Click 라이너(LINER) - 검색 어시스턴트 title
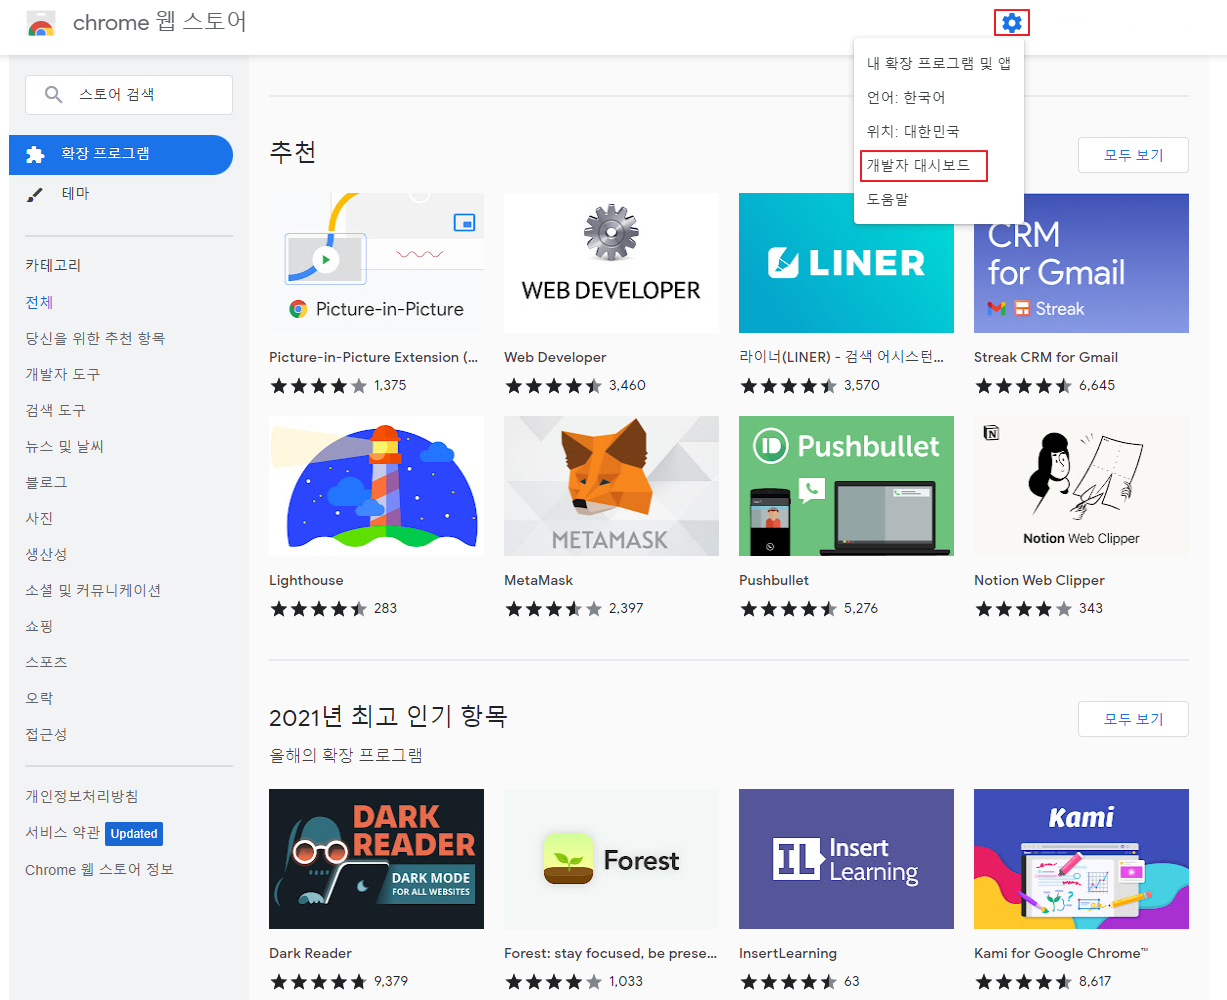The height and width of the screenshot is (1000, 1227). coord(841,357)
